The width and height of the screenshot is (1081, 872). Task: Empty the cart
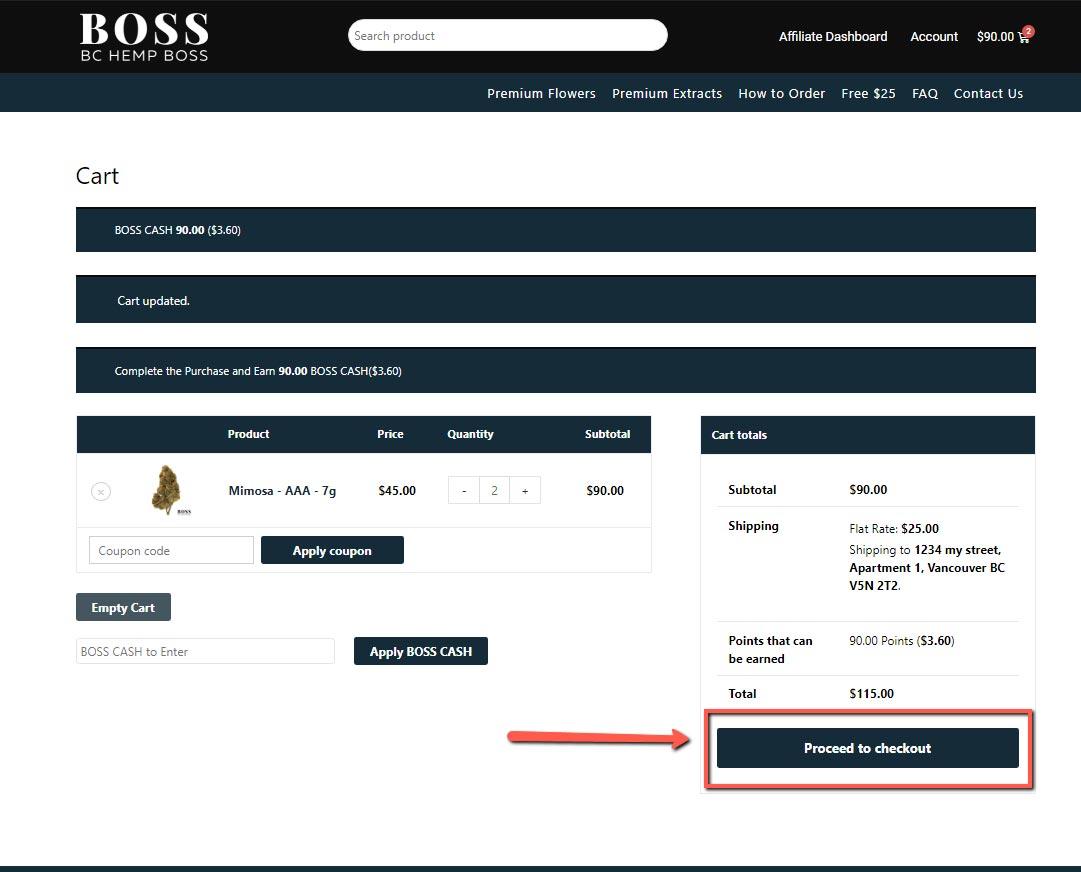(x=123, y=607)
